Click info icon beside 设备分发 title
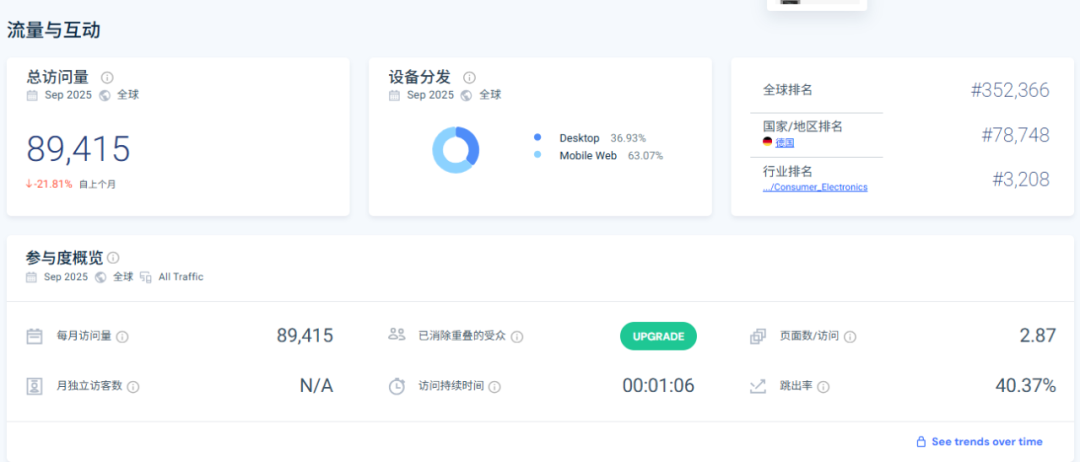Viewport: 1080px width, 462px height. 469,77
